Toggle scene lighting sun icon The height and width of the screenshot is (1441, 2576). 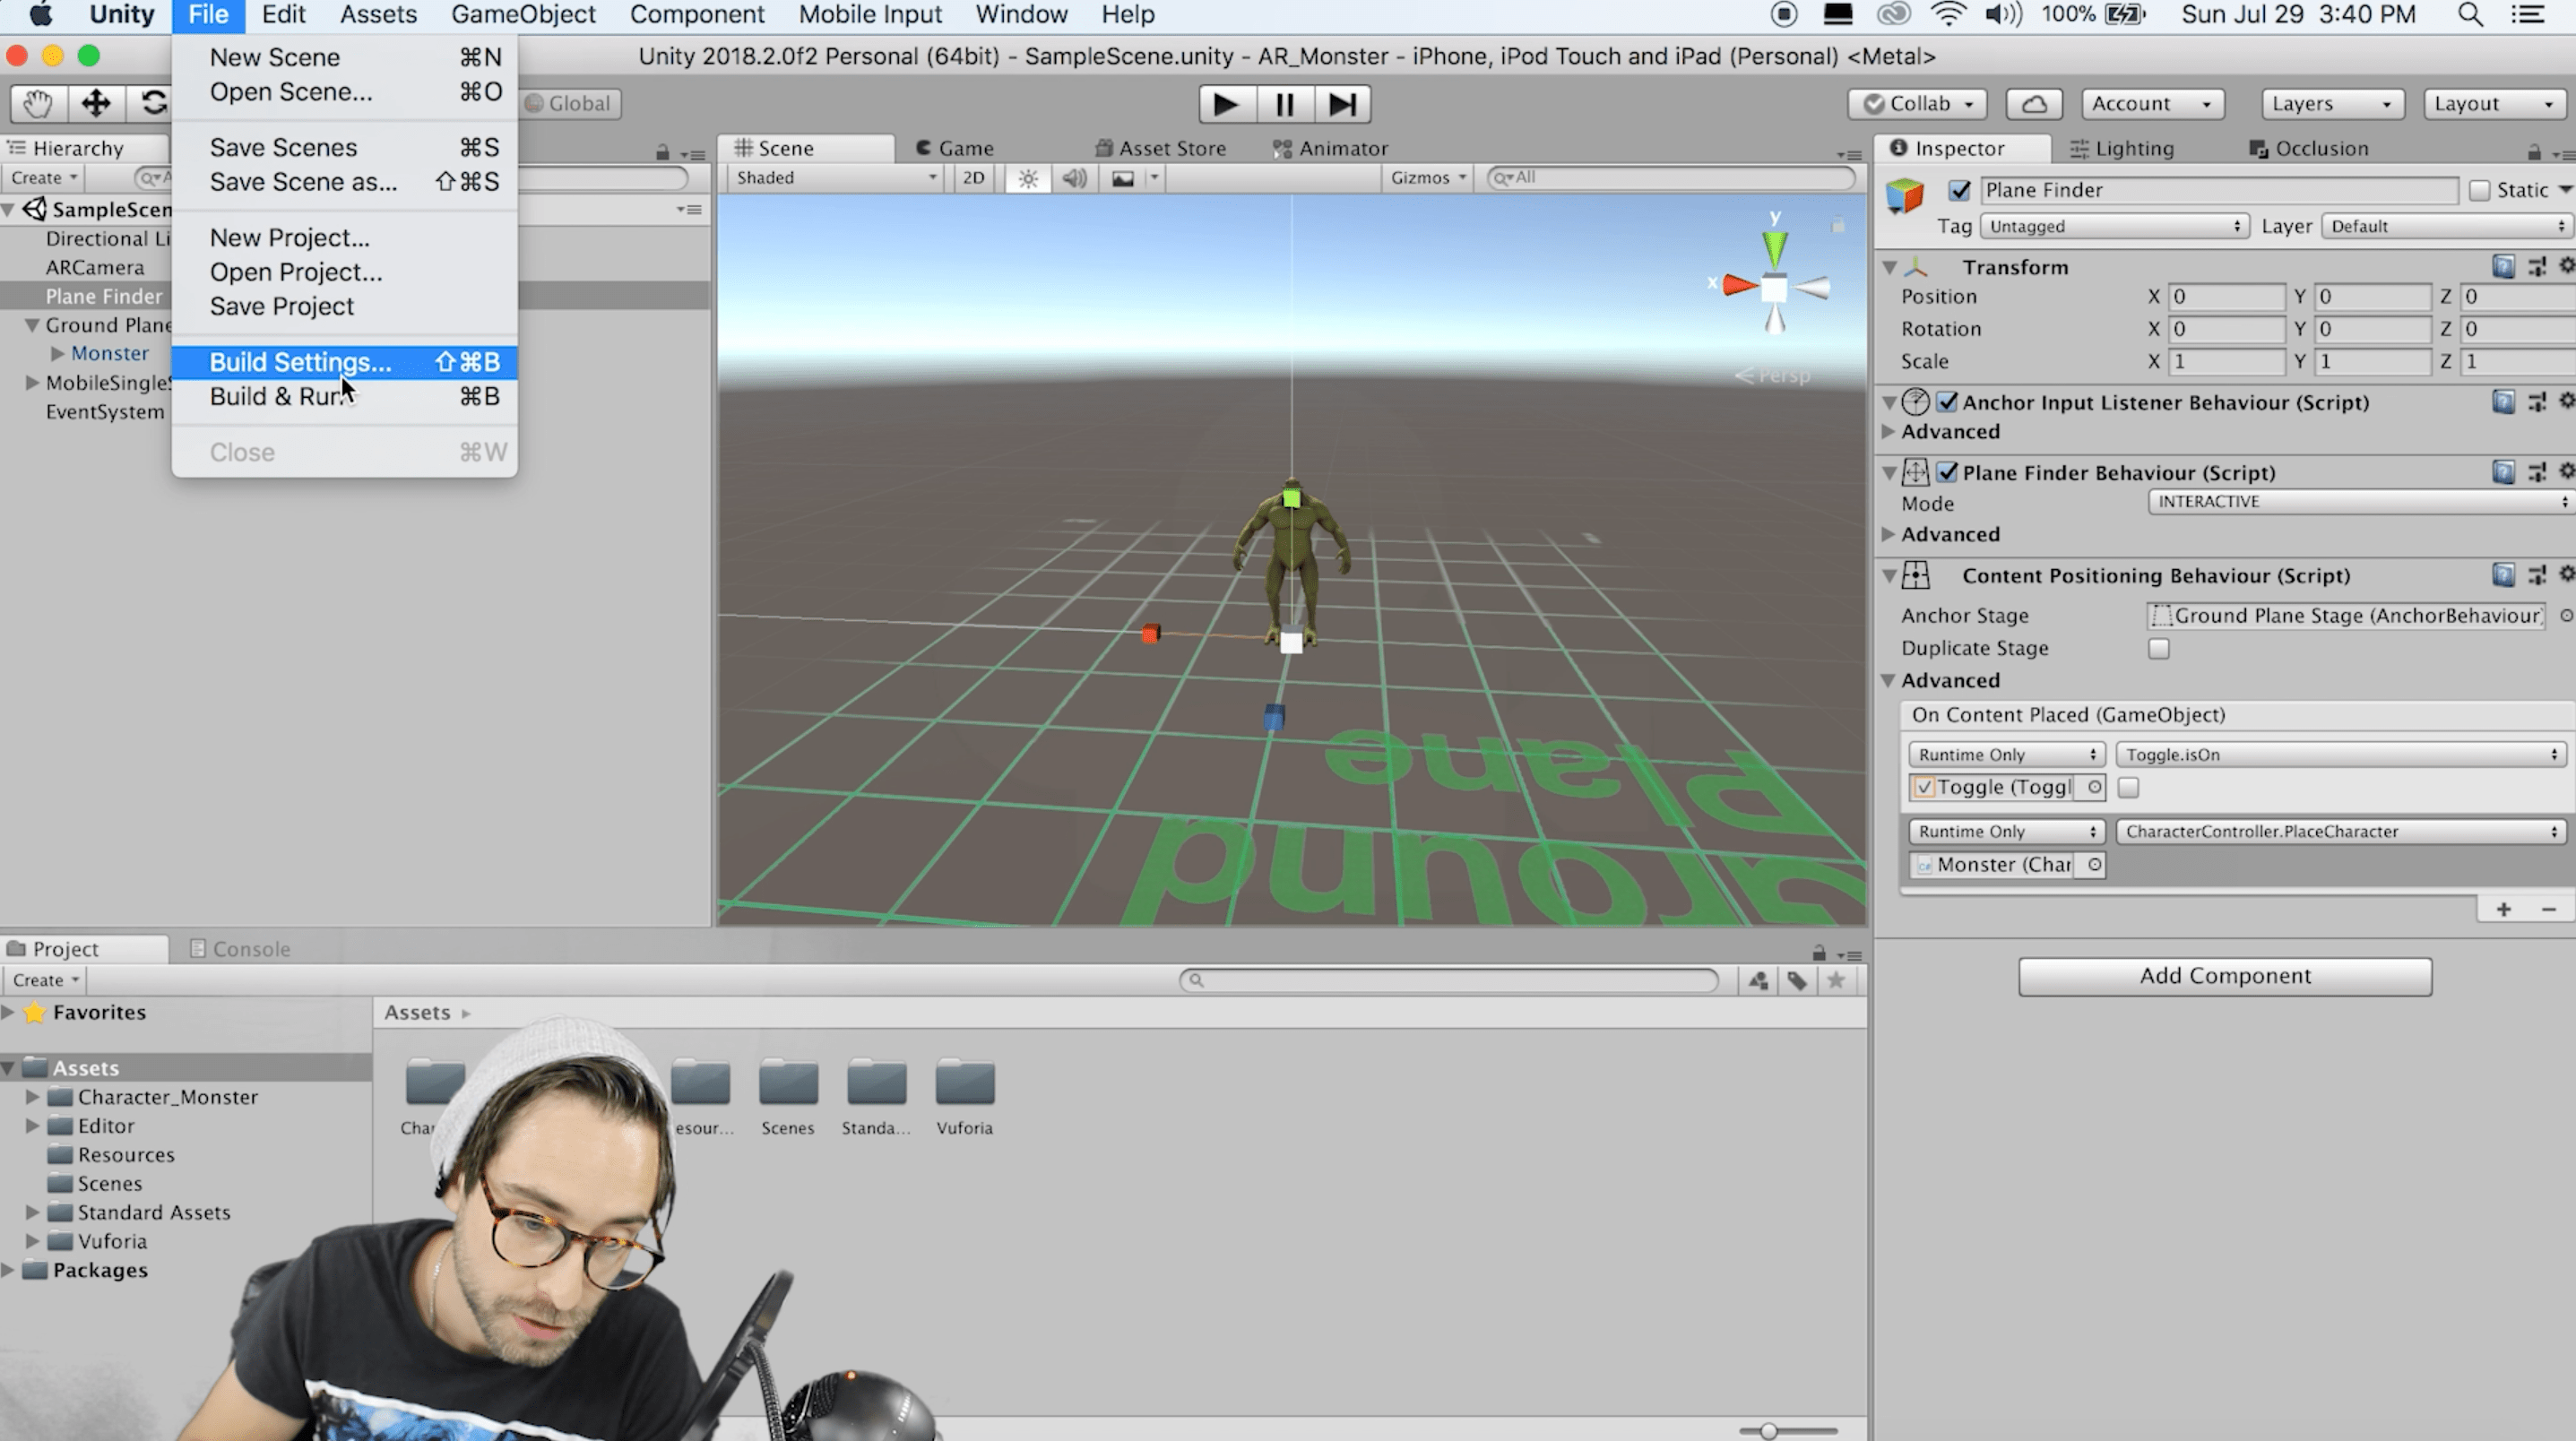click(1028, 178)
